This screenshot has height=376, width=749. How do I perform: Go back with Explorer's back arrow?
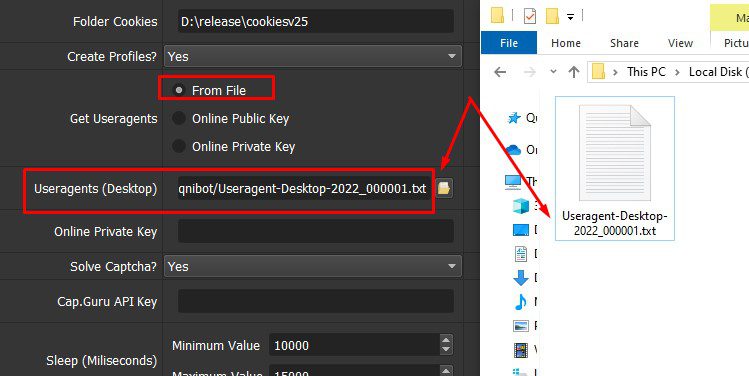click(x=500, y=72)
